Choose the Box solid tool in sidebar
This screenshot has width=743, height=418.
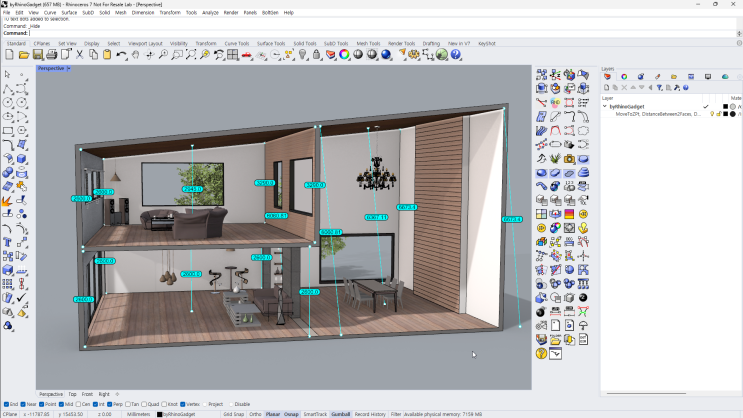[x=22, y=159]
